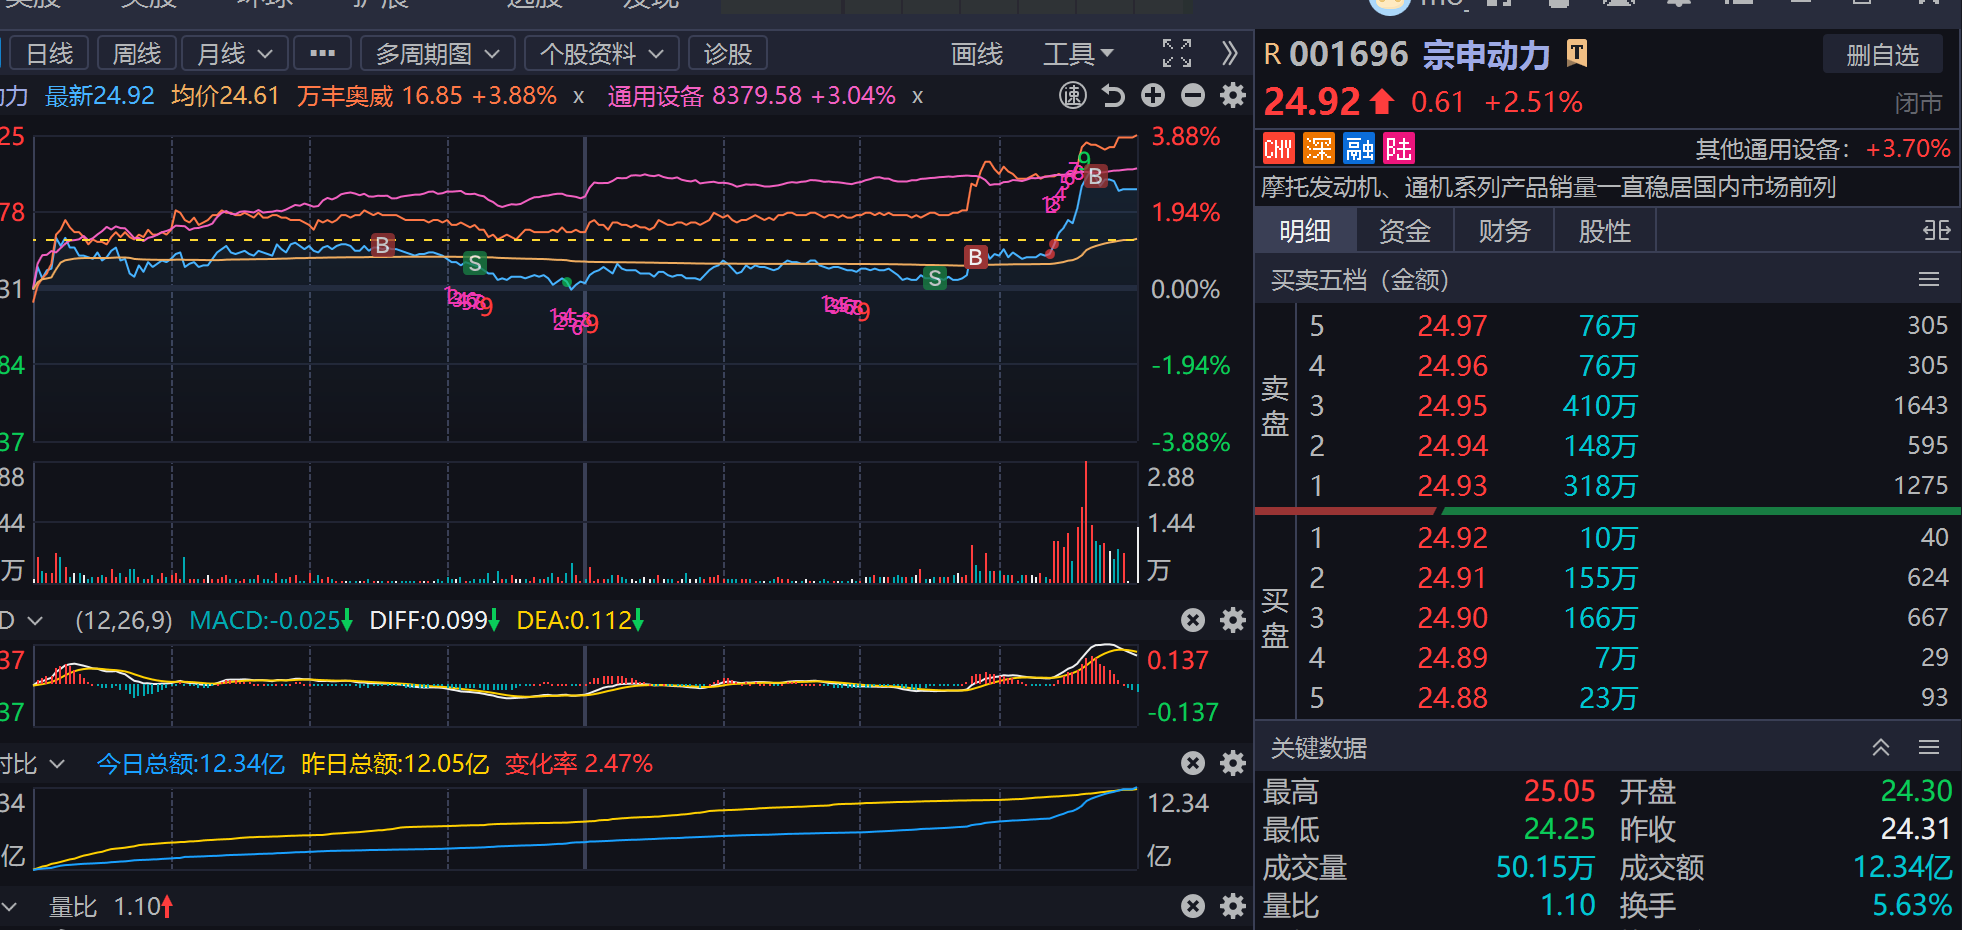1962x930 pixels.
Task: Click company description 摩托发动机 text
Action: pyautogui.click(x=1548, y=188)
